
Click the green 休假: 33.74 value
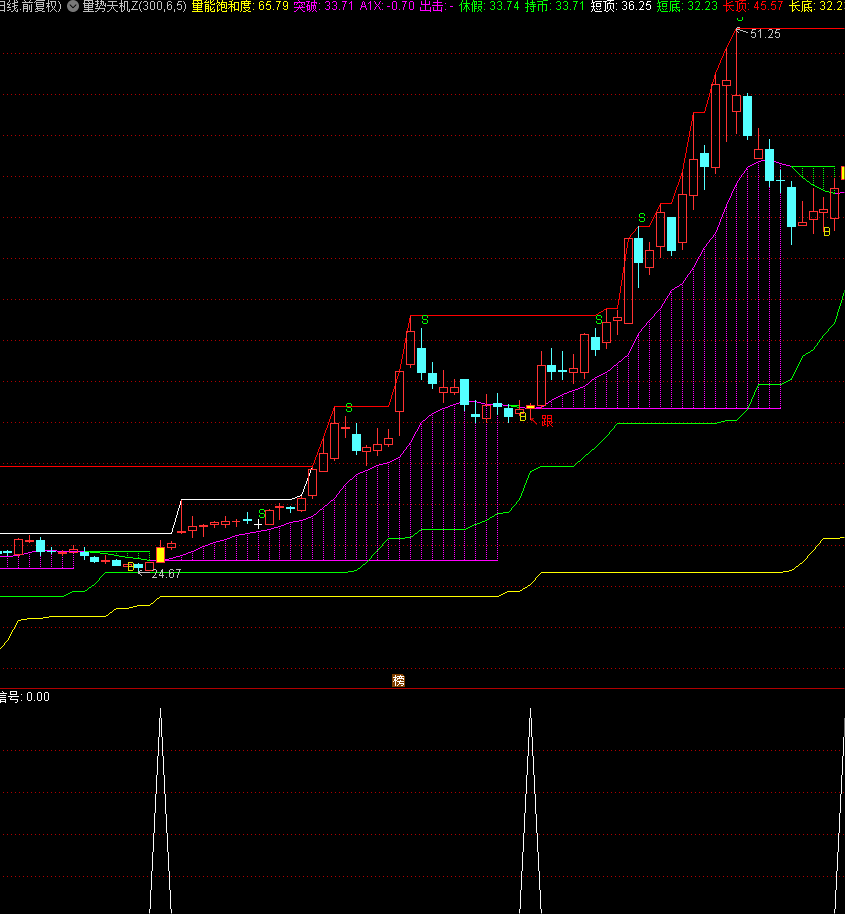pos(489,6)
